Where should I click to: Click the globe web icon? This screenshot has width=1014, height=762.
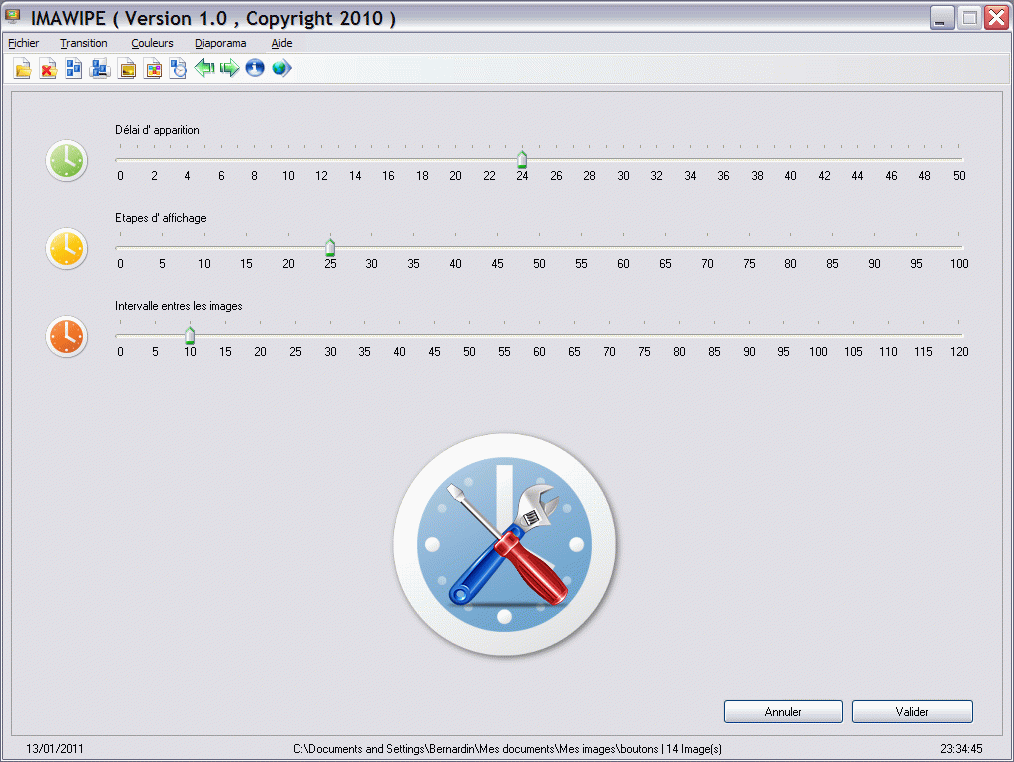point(281,68)
